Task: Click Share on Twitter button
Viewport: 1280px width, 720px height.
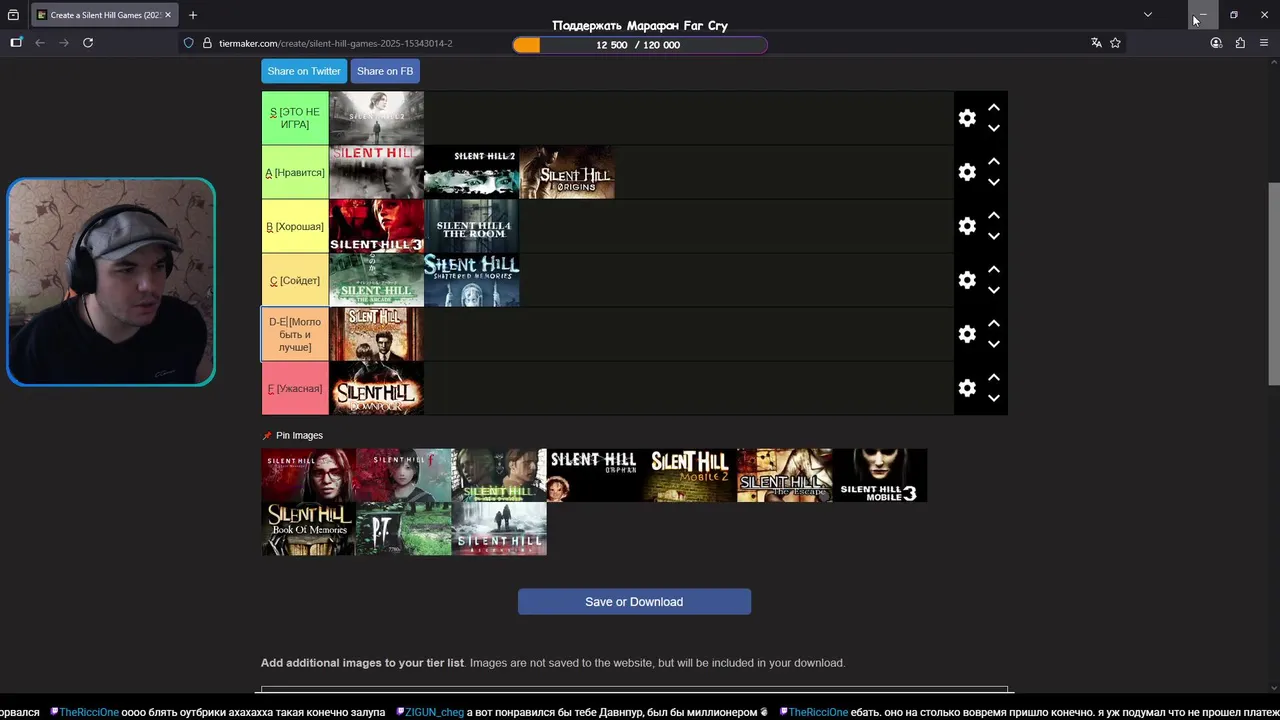Action: (304, 71)
